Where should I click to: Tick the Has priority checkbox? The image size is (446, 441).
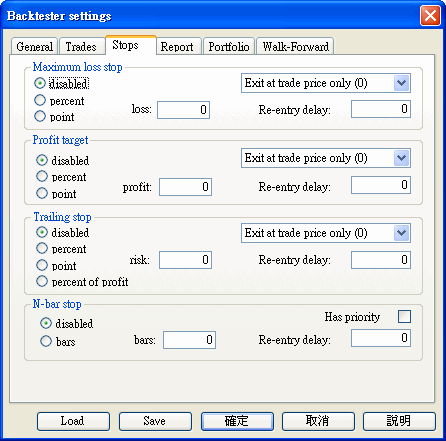click(404, 317)
